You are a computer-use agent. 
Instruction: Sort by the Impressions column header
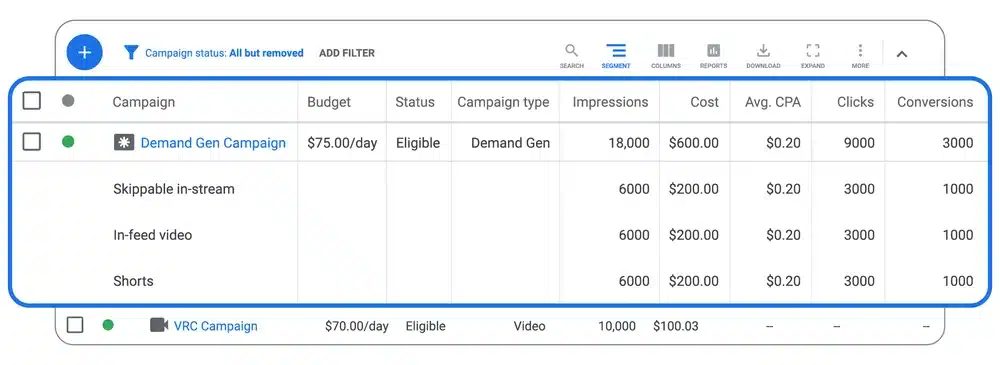[610, 102]
